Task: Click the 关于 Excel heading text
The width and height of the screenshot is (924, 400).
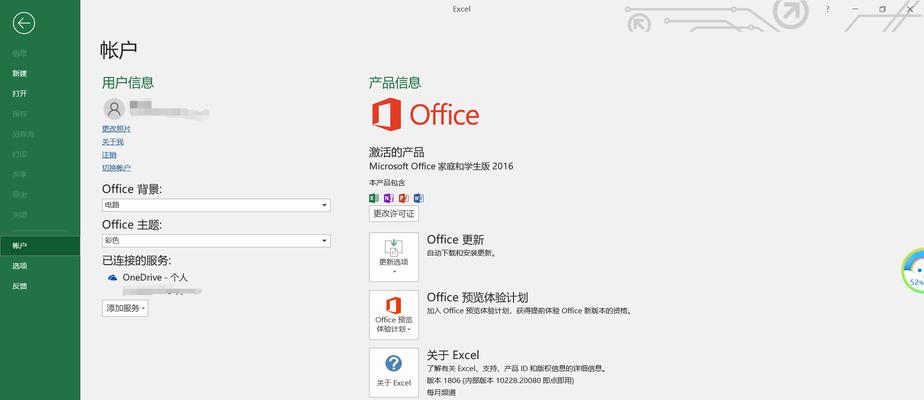Action: (453, 355)
